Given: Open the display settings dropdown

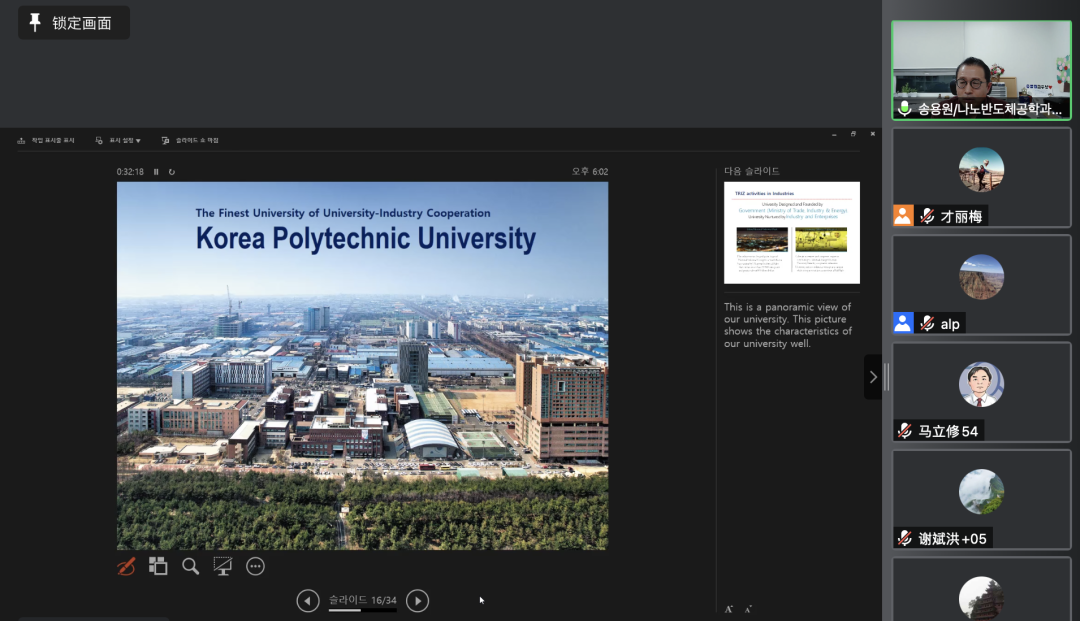Looking at the screenshot, I should pos(118,141).
